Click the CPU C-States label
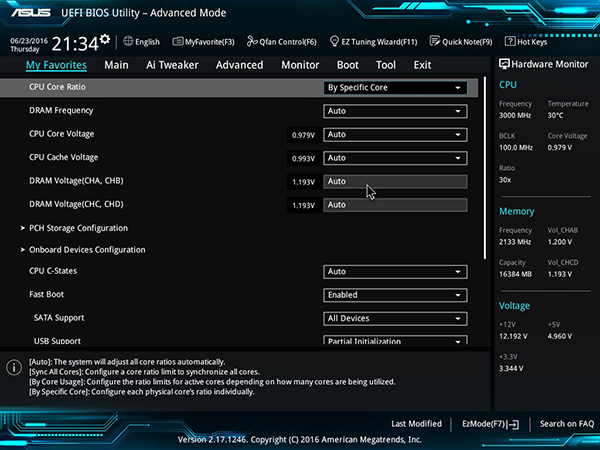This screenshot has width=600, height=450. [53, 271]
